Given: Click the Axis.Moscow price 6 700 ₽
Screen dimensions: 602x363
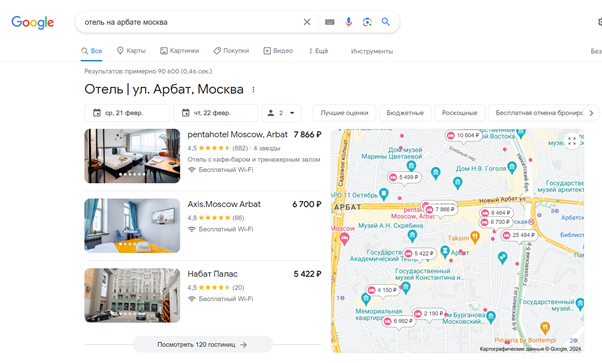Looking at the screenshot, I should click(307, 204).
